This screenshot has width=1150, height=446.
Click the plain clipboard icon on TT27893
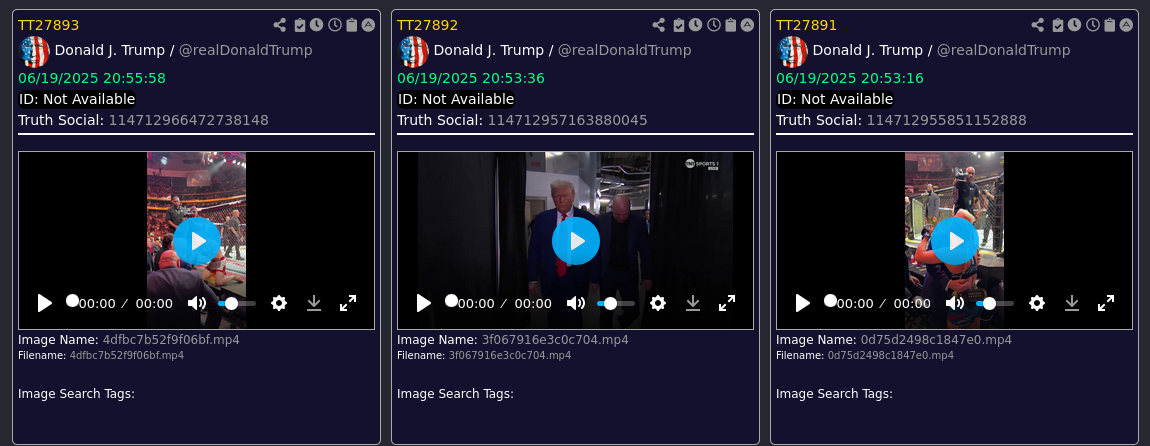351,25
